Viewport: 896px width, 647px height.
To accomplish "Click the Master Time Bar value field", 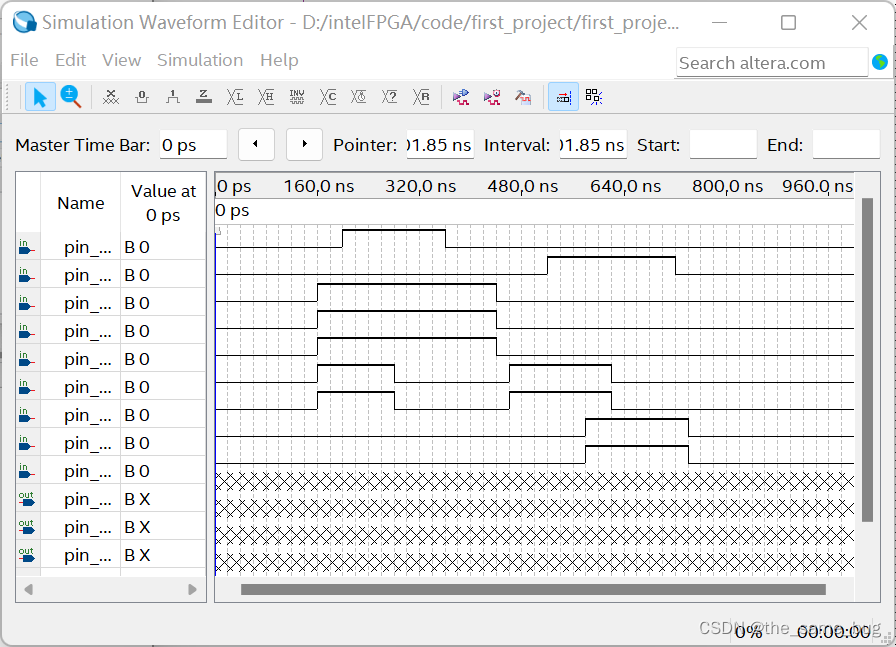I will click(193, 145).
